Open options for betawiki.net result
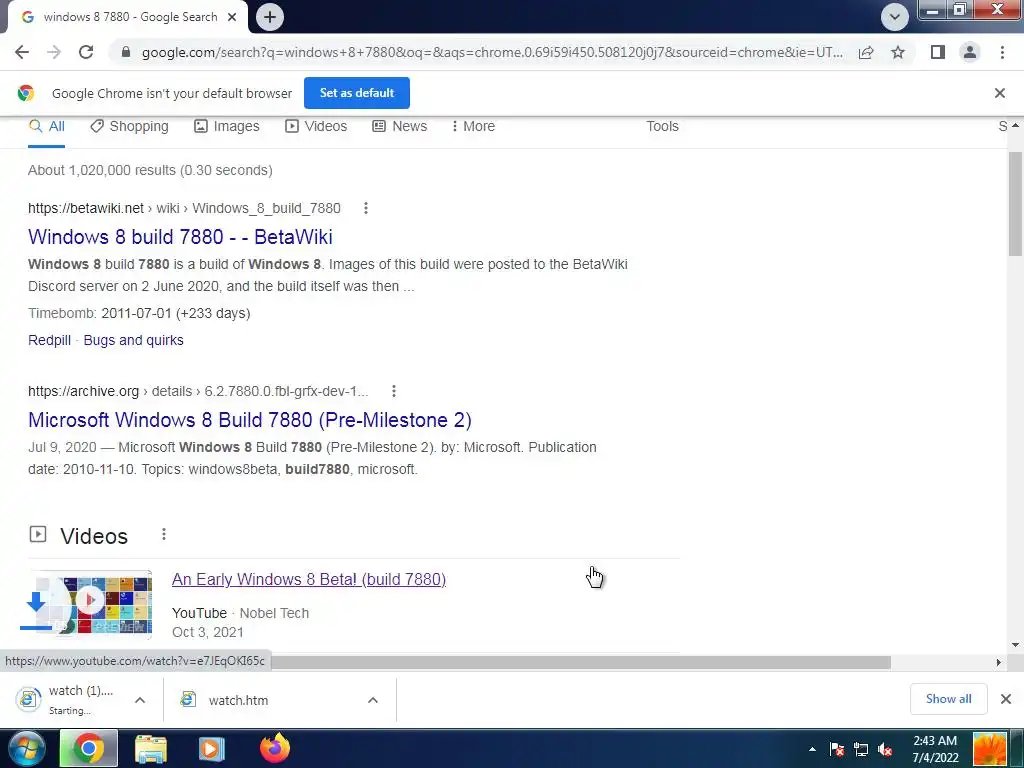1024x768 pixels. (x=366, y=208)
